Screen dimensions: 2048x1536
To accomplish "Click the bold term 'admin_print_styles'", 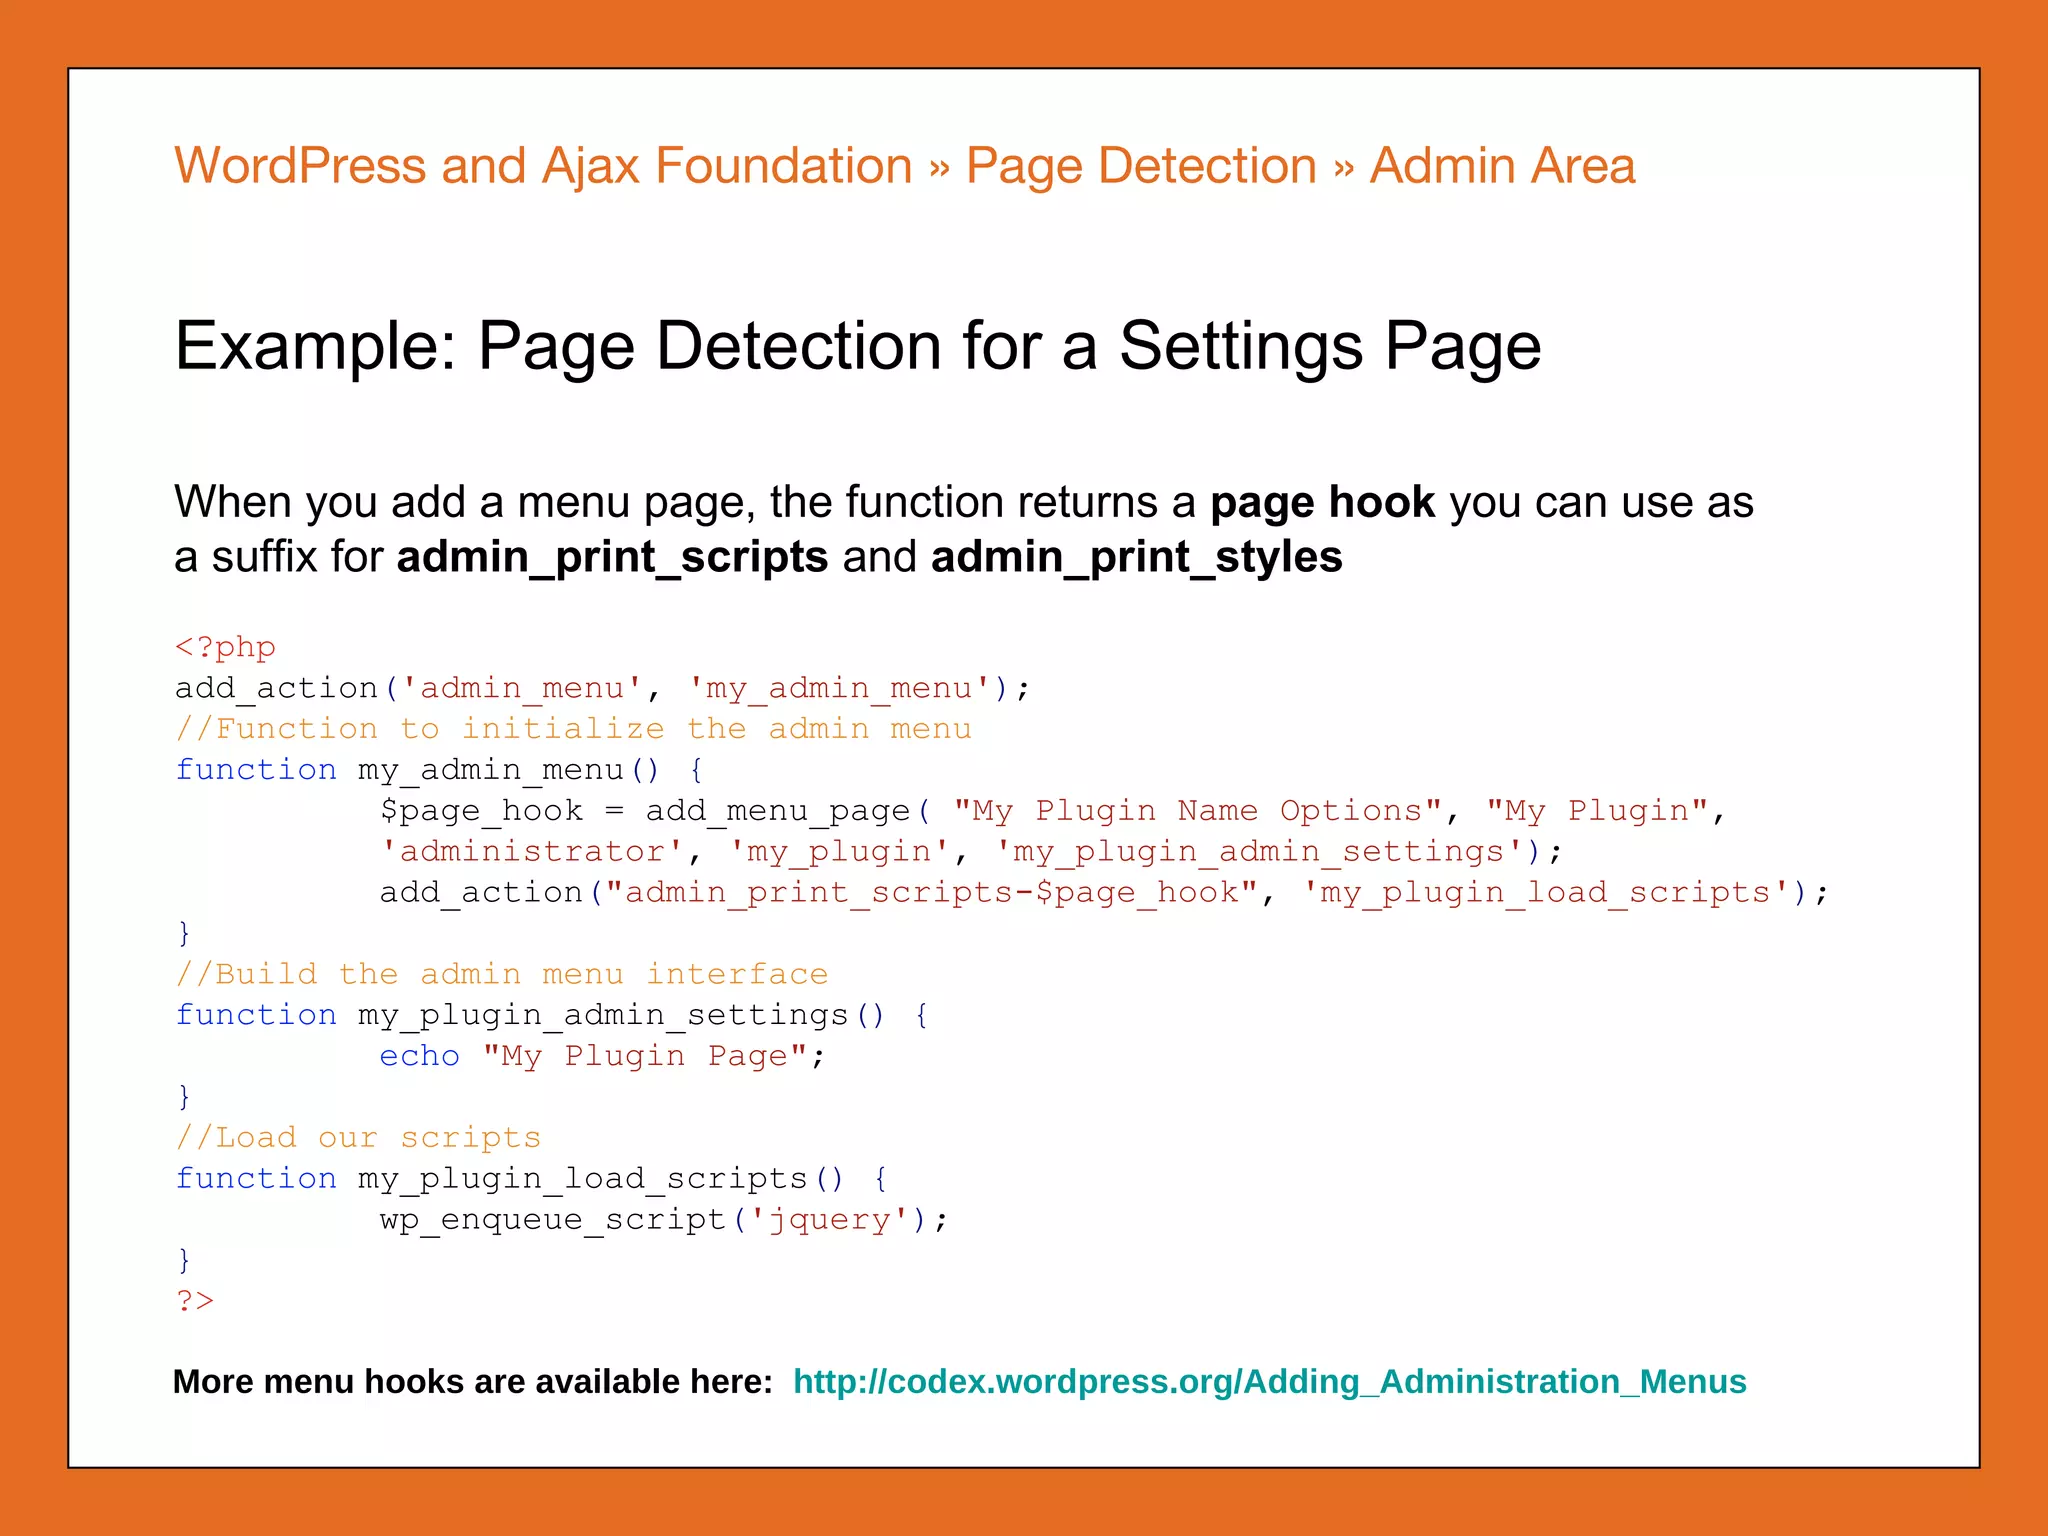I will (1136, 557).
